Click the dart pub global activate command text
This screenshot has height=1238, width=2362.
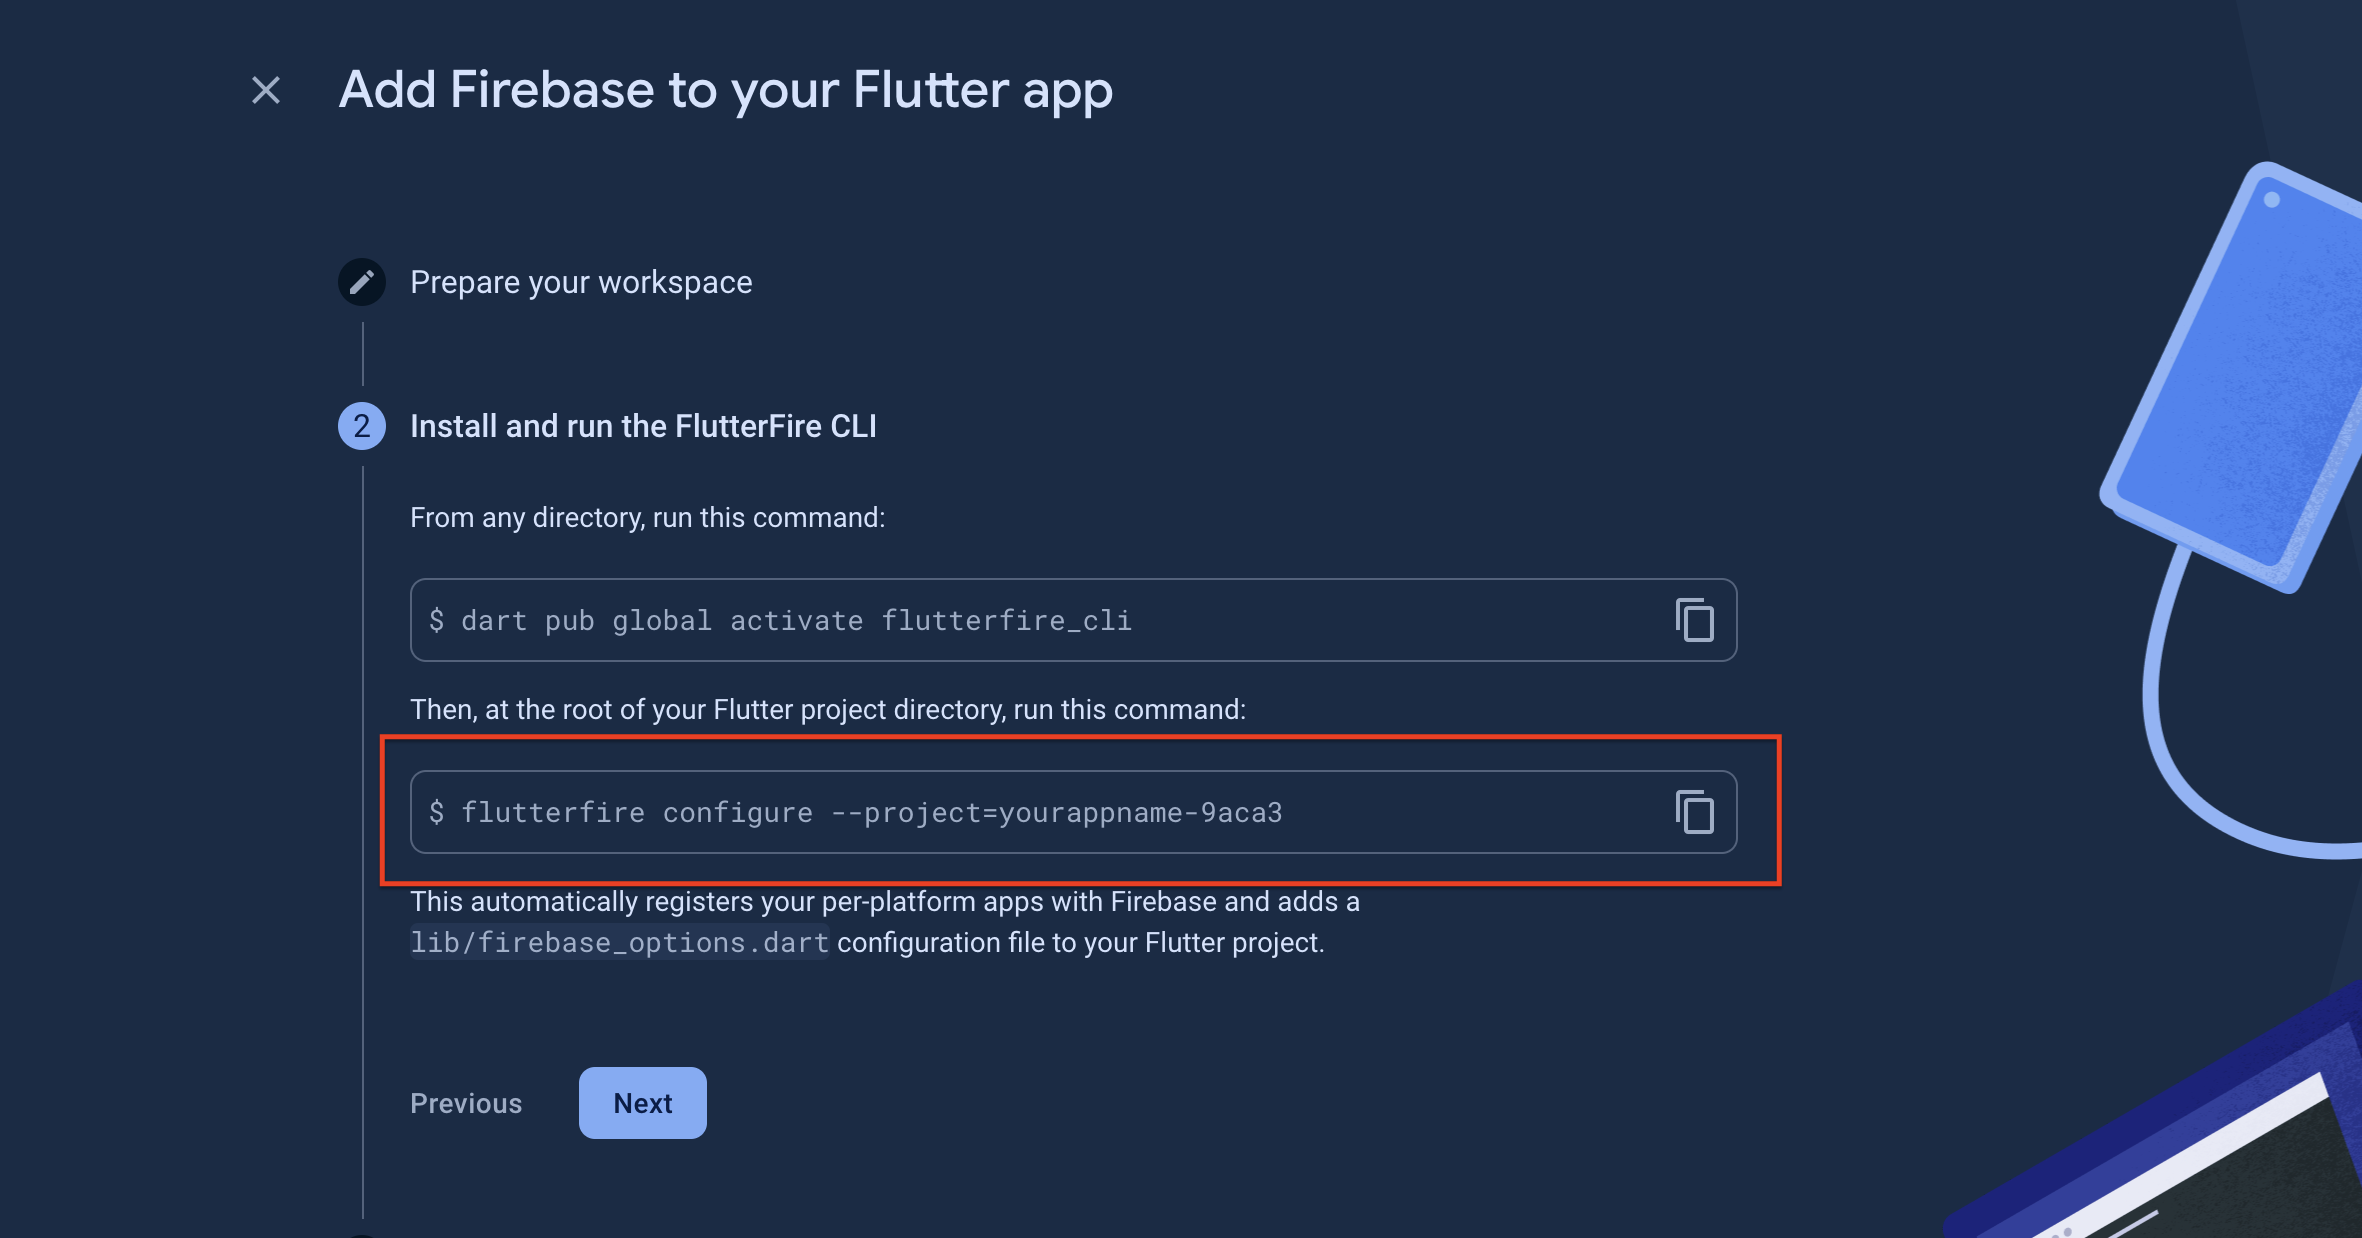pyautogui.click(x=796, y=621)
